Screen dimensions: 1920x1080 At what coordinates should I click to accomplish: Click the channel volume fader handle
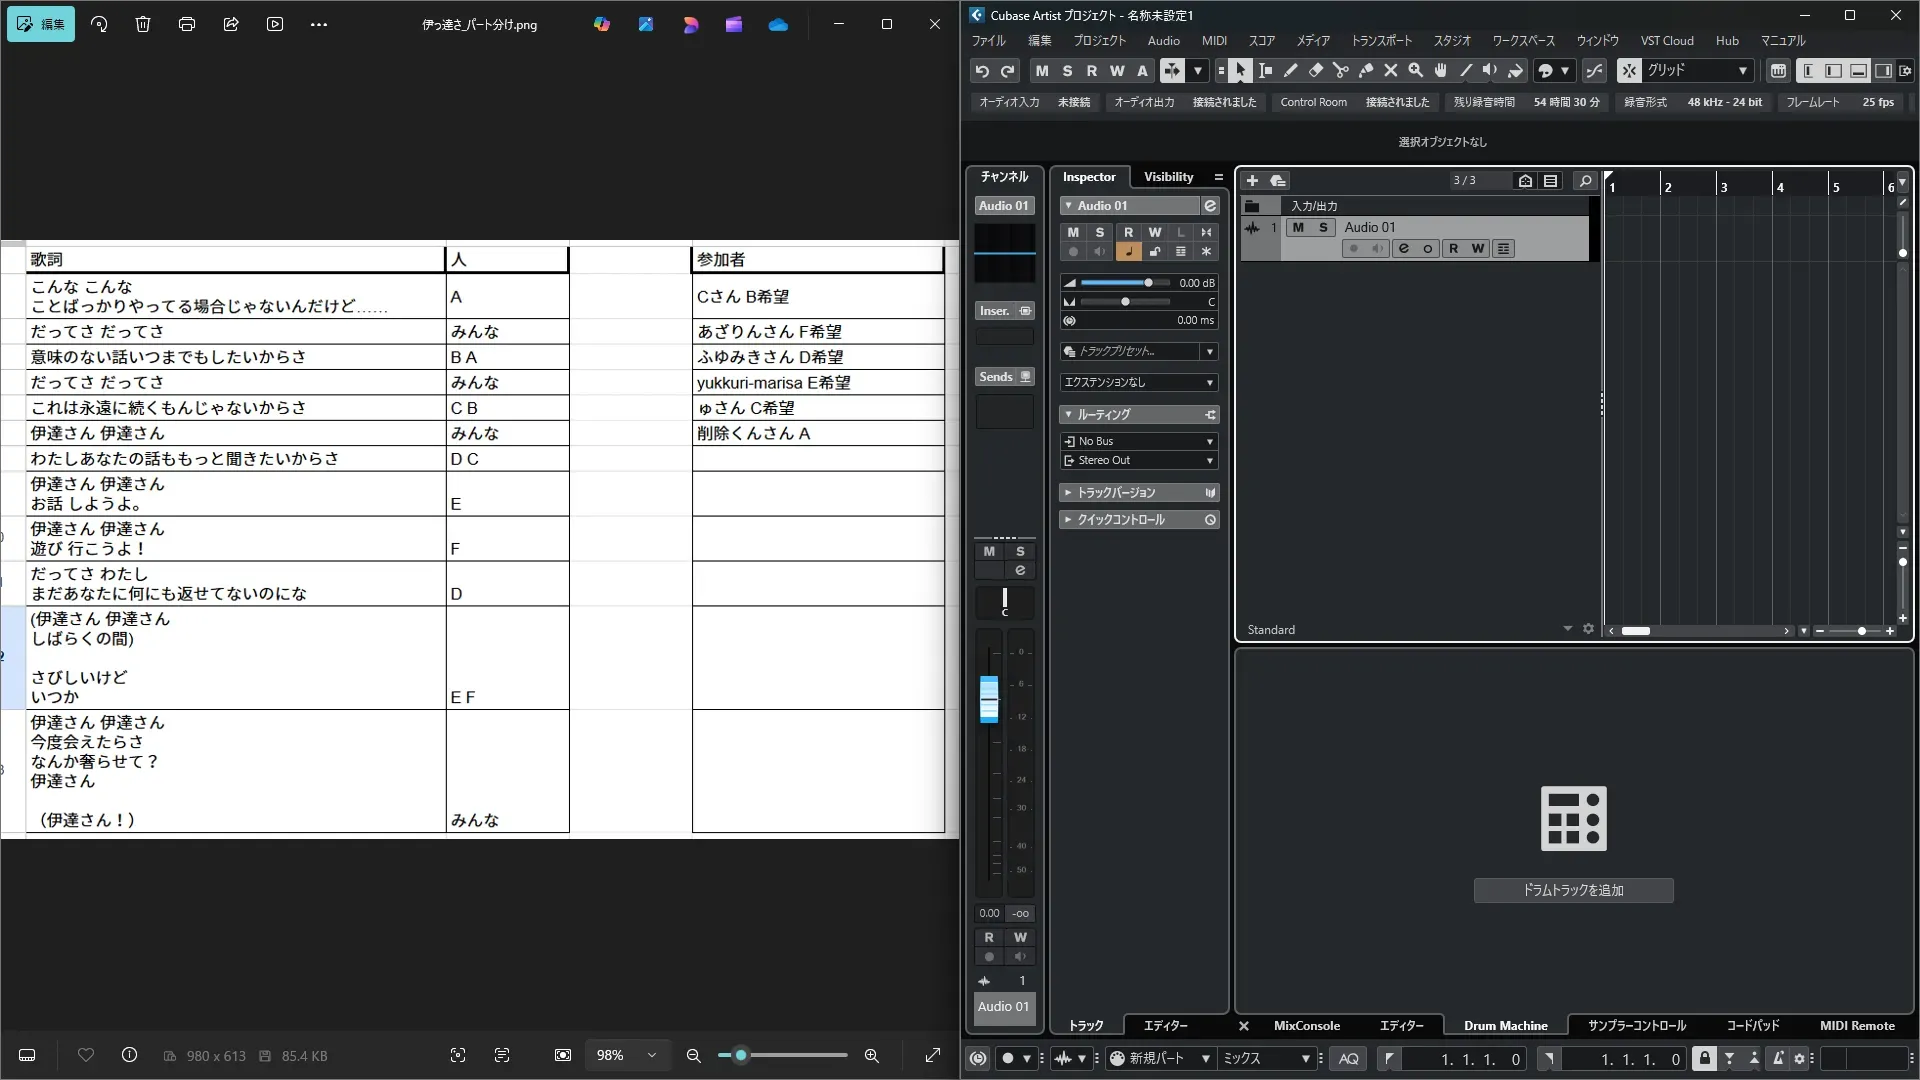pyautogui.click(x=989, y=699)
